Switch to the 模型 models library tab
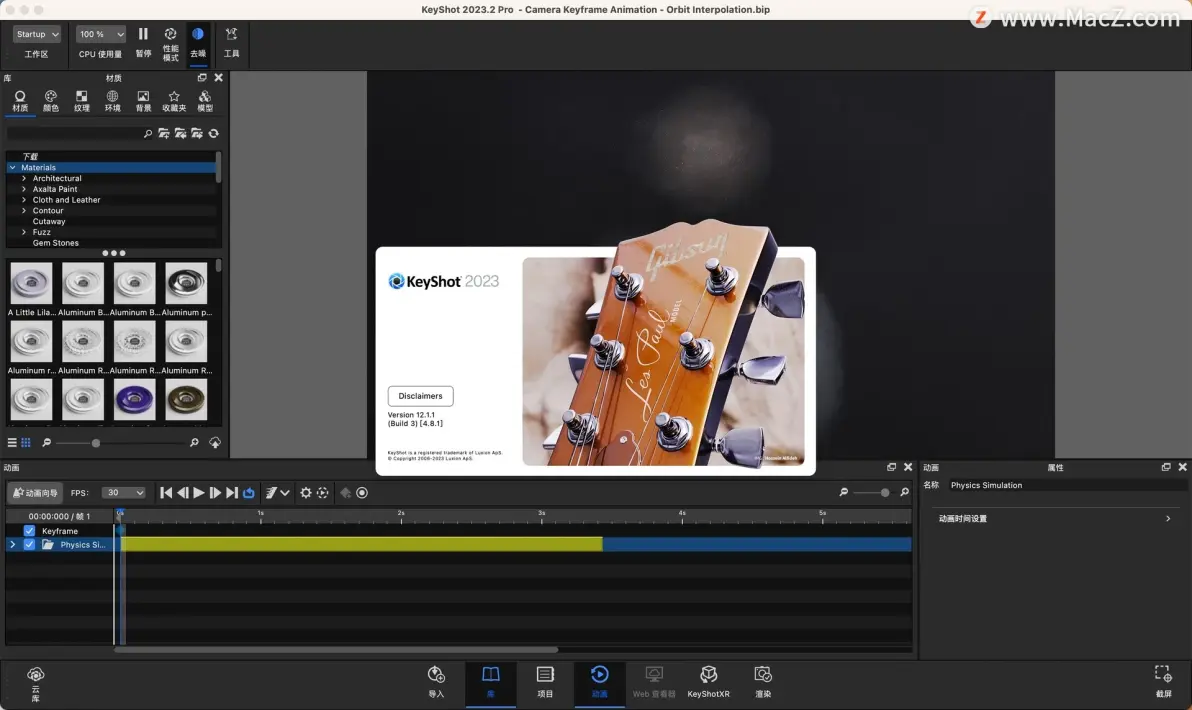The image size is (1192, 710). click(205, 101)
